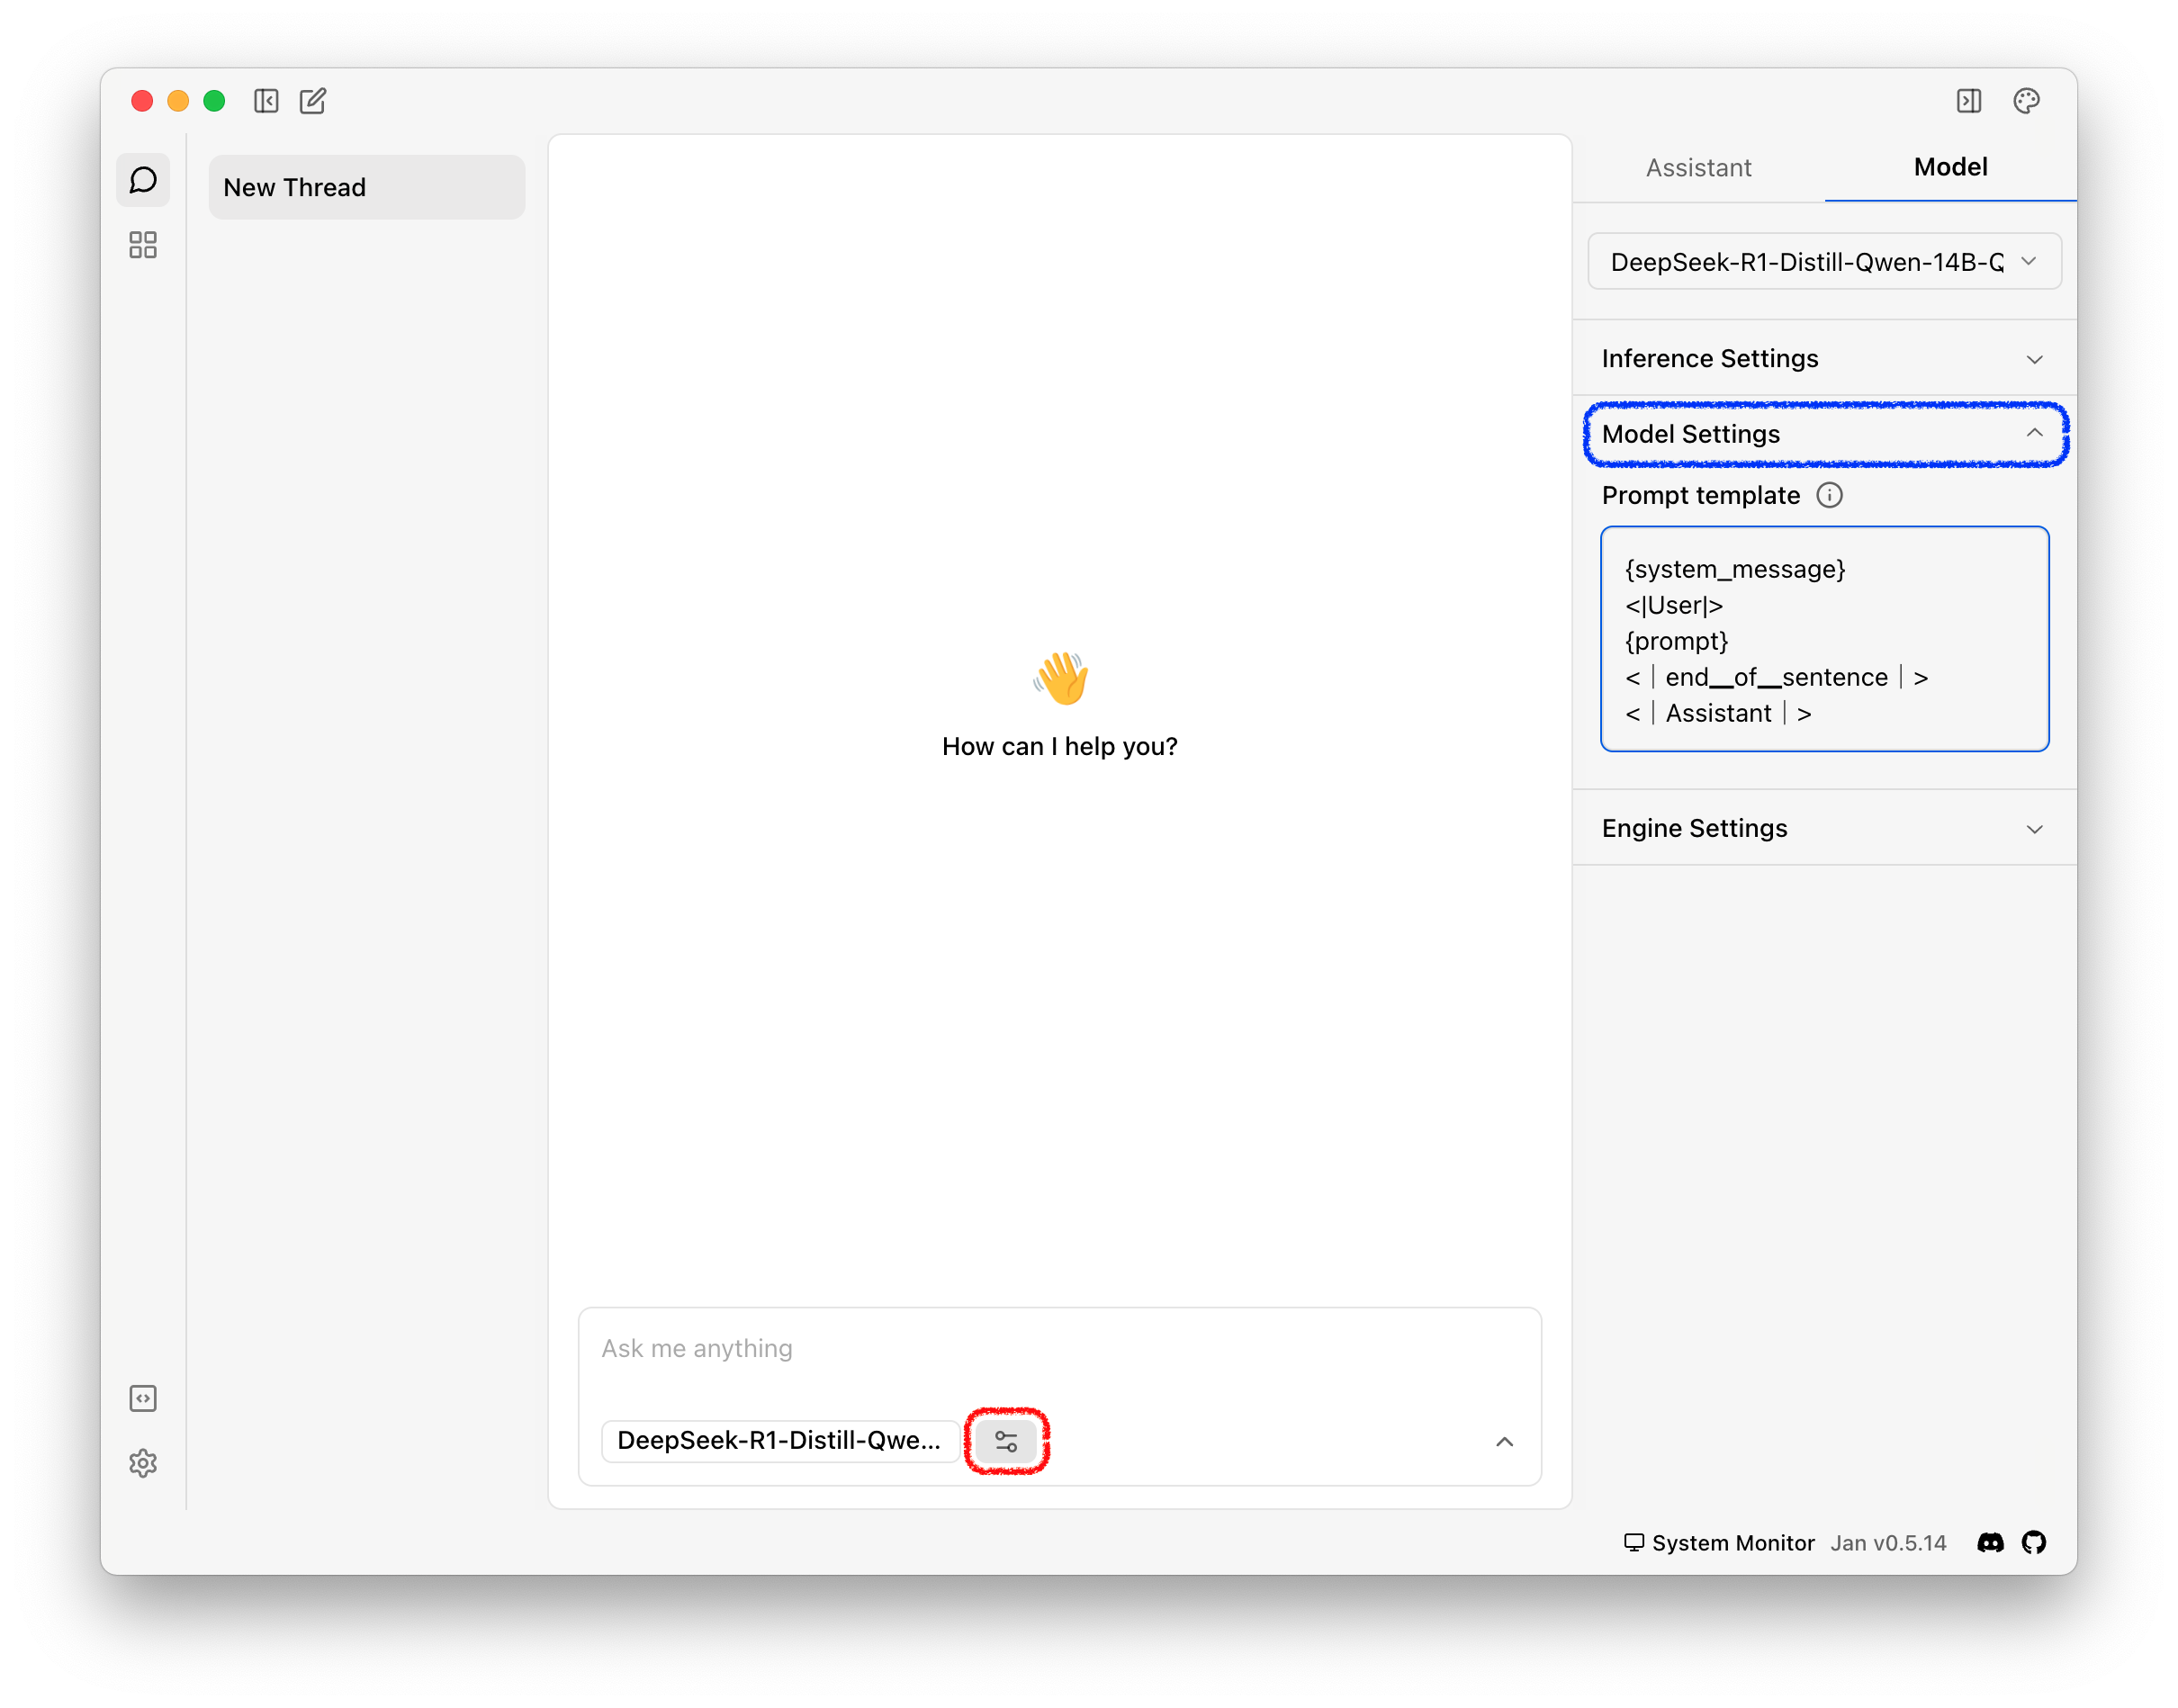The image size is (2178, 1708).
Task: Open the Discord icon in status bar
Action: [x=1991, y=1542]
